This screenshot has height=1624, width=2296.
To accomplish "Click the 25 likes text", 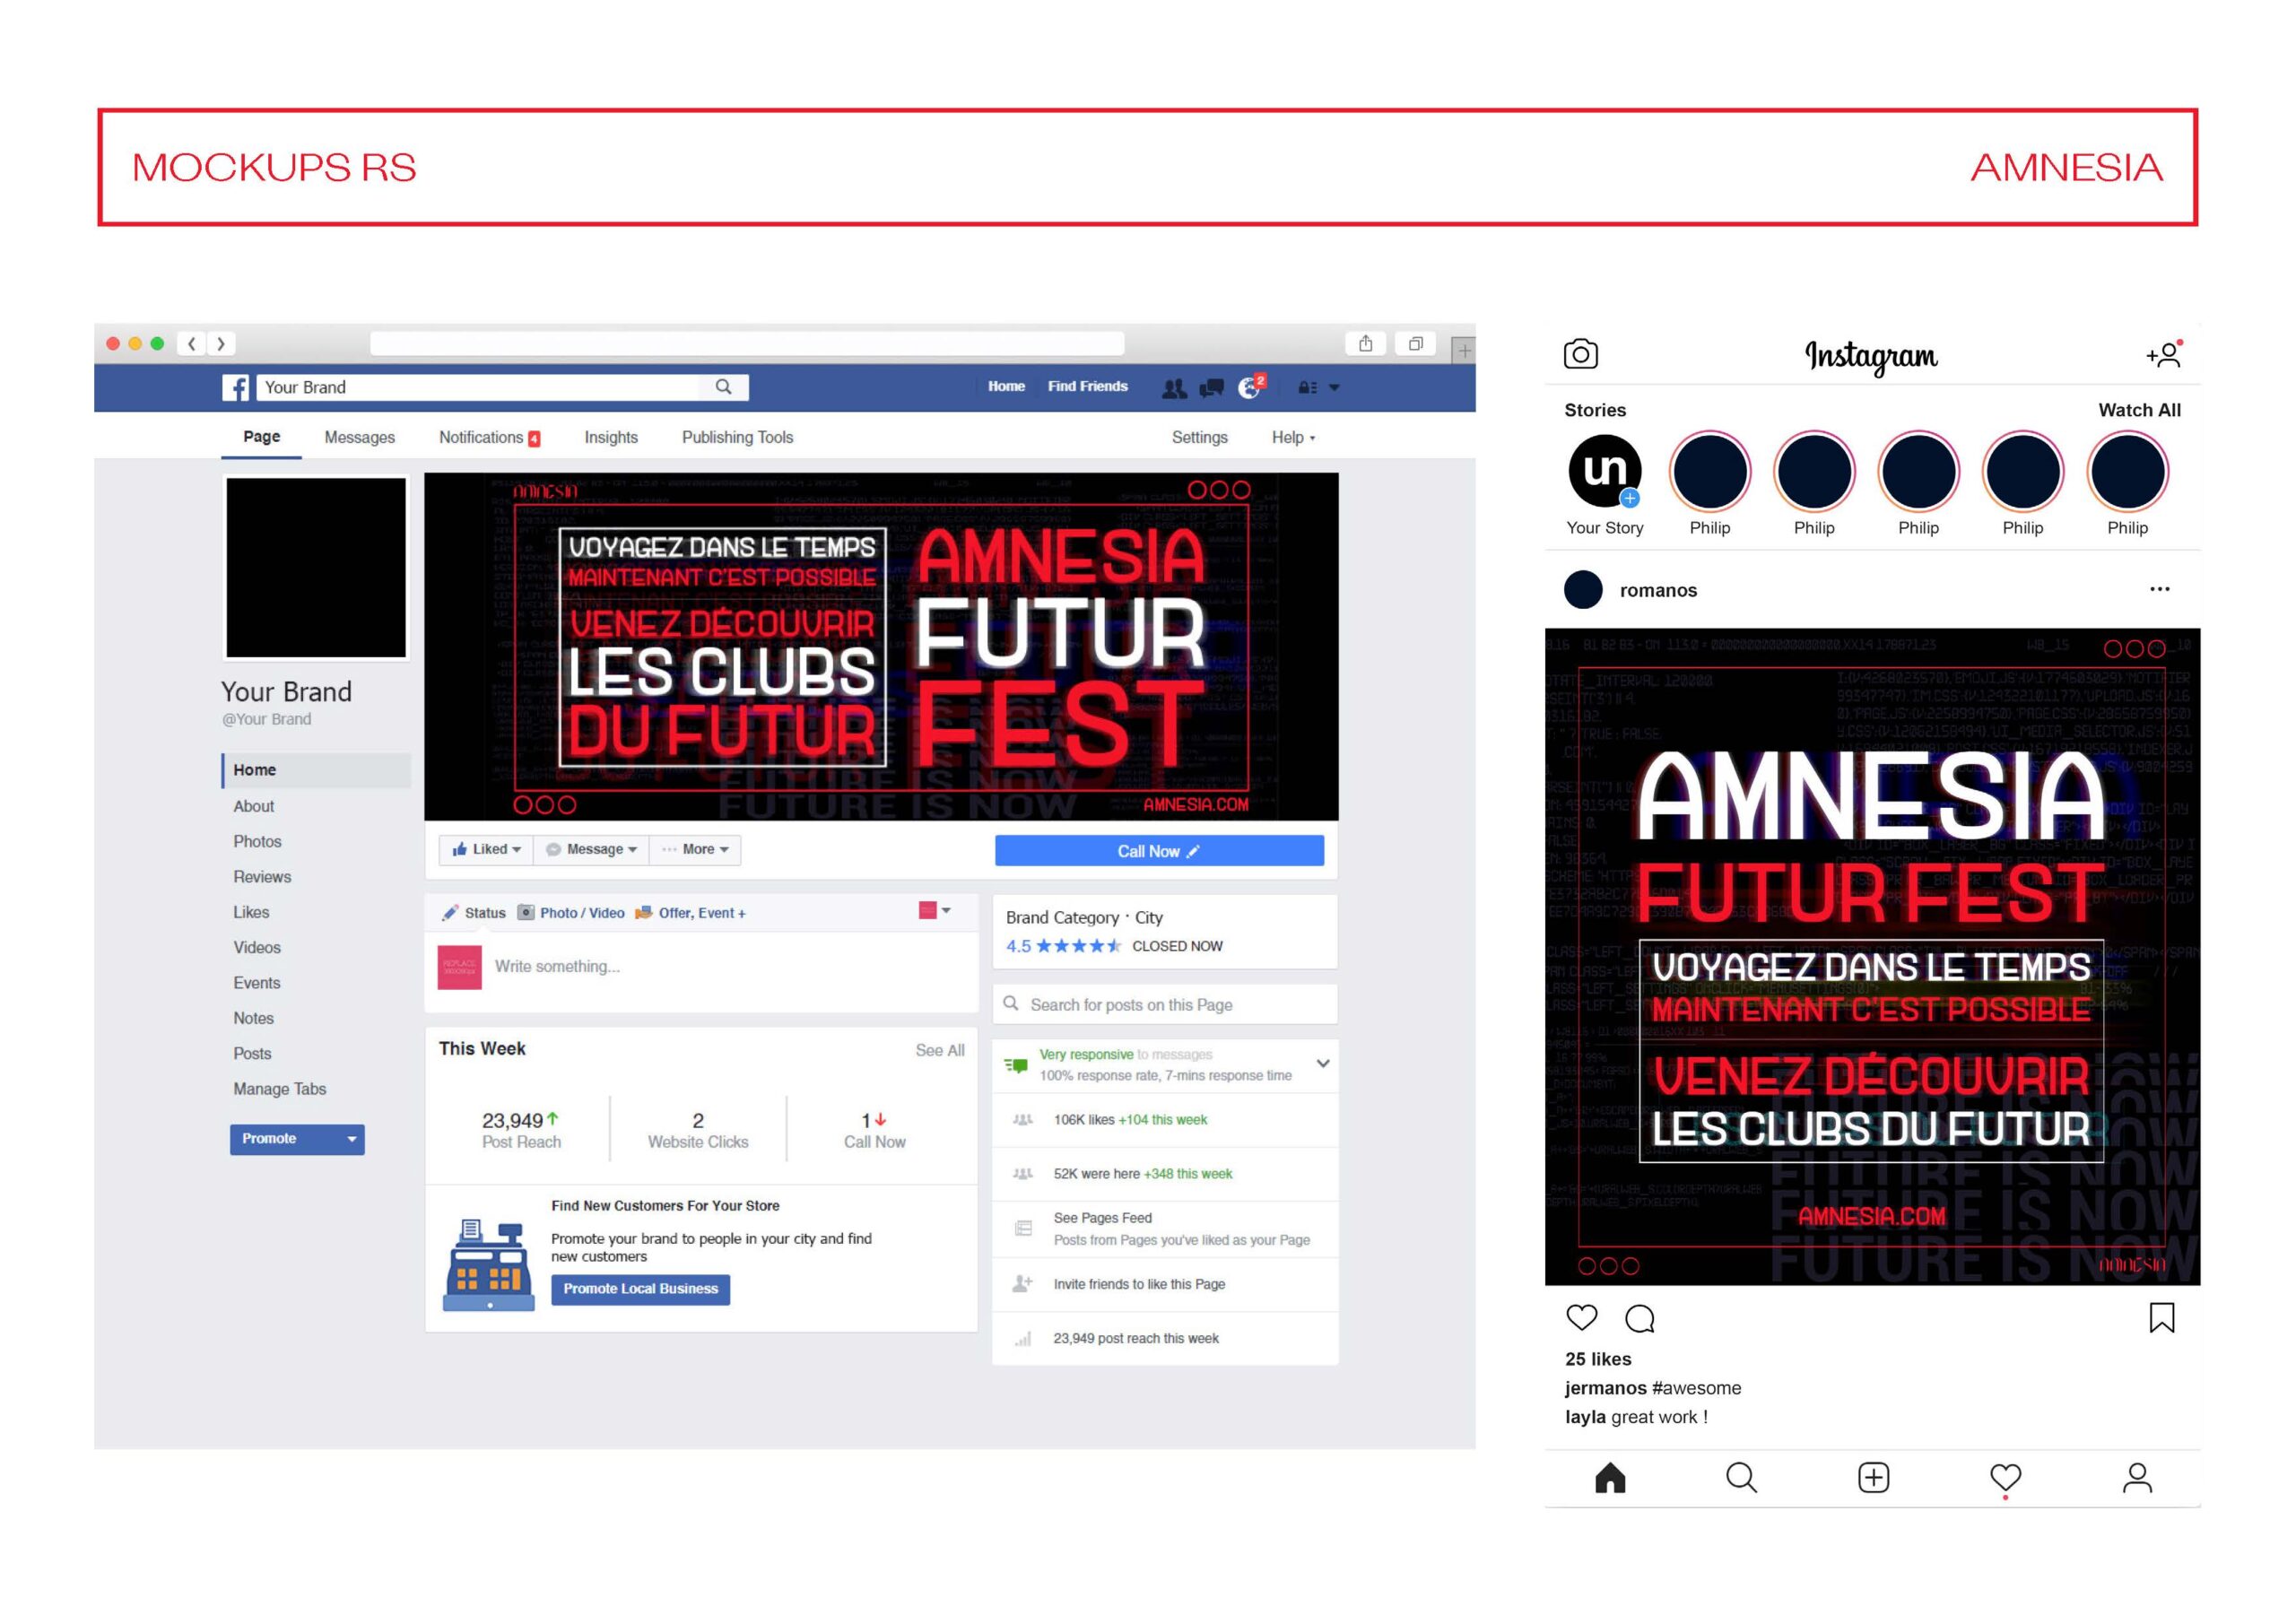I will coord(1598,1359).
